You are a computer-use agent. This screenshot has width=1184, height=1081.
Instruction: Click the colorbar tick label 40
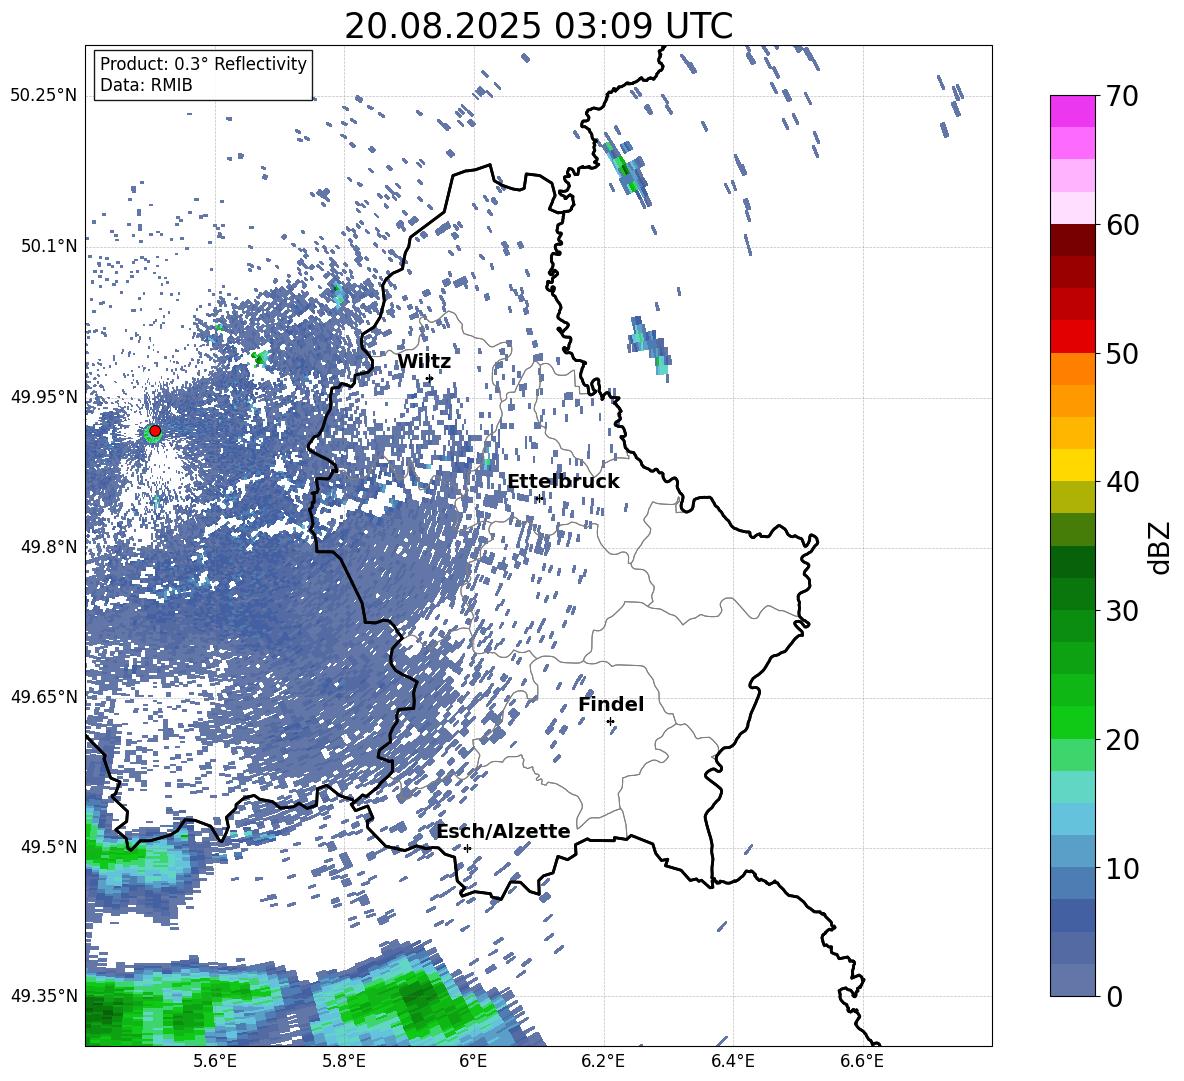click(x=1122, y=482)
